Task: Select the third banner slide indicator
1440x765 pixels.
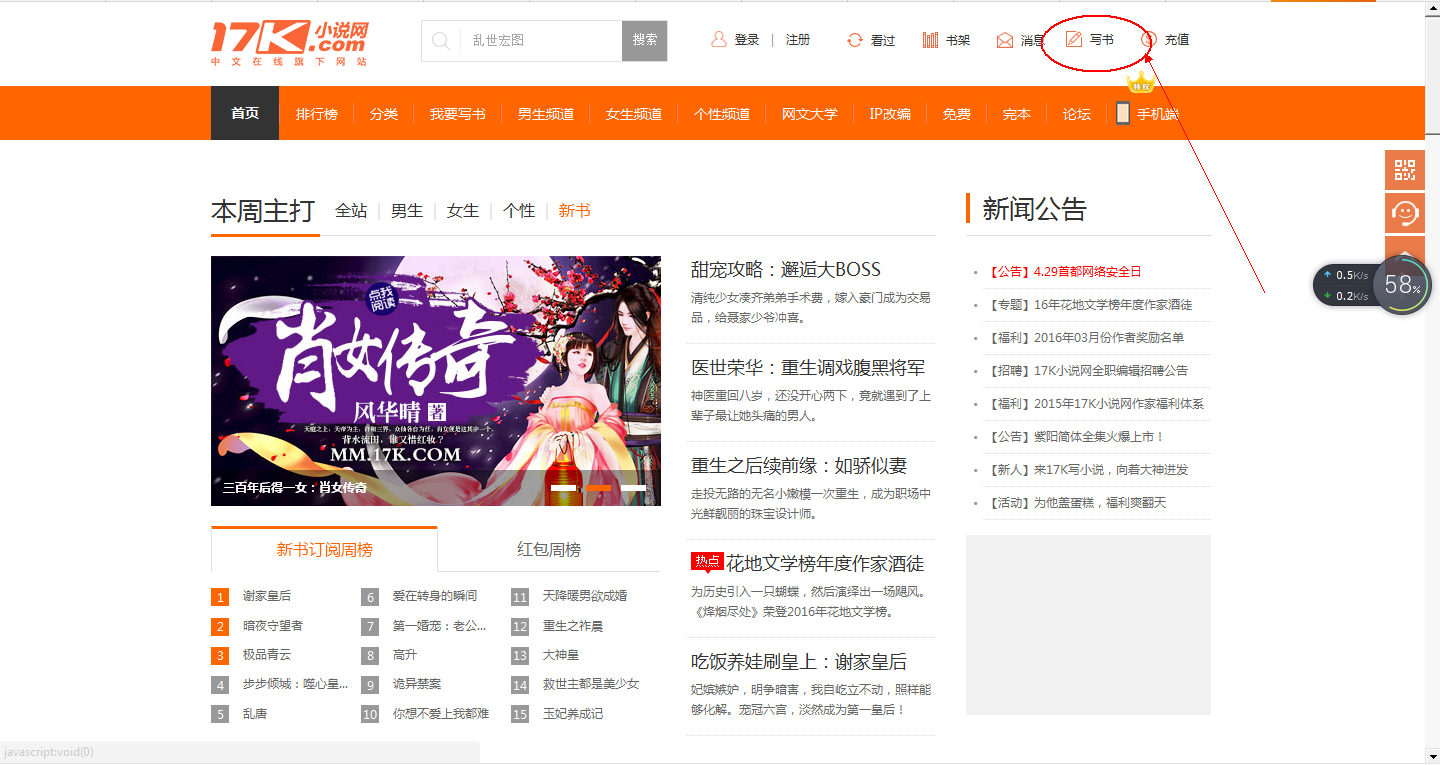Action: [633, 488]
